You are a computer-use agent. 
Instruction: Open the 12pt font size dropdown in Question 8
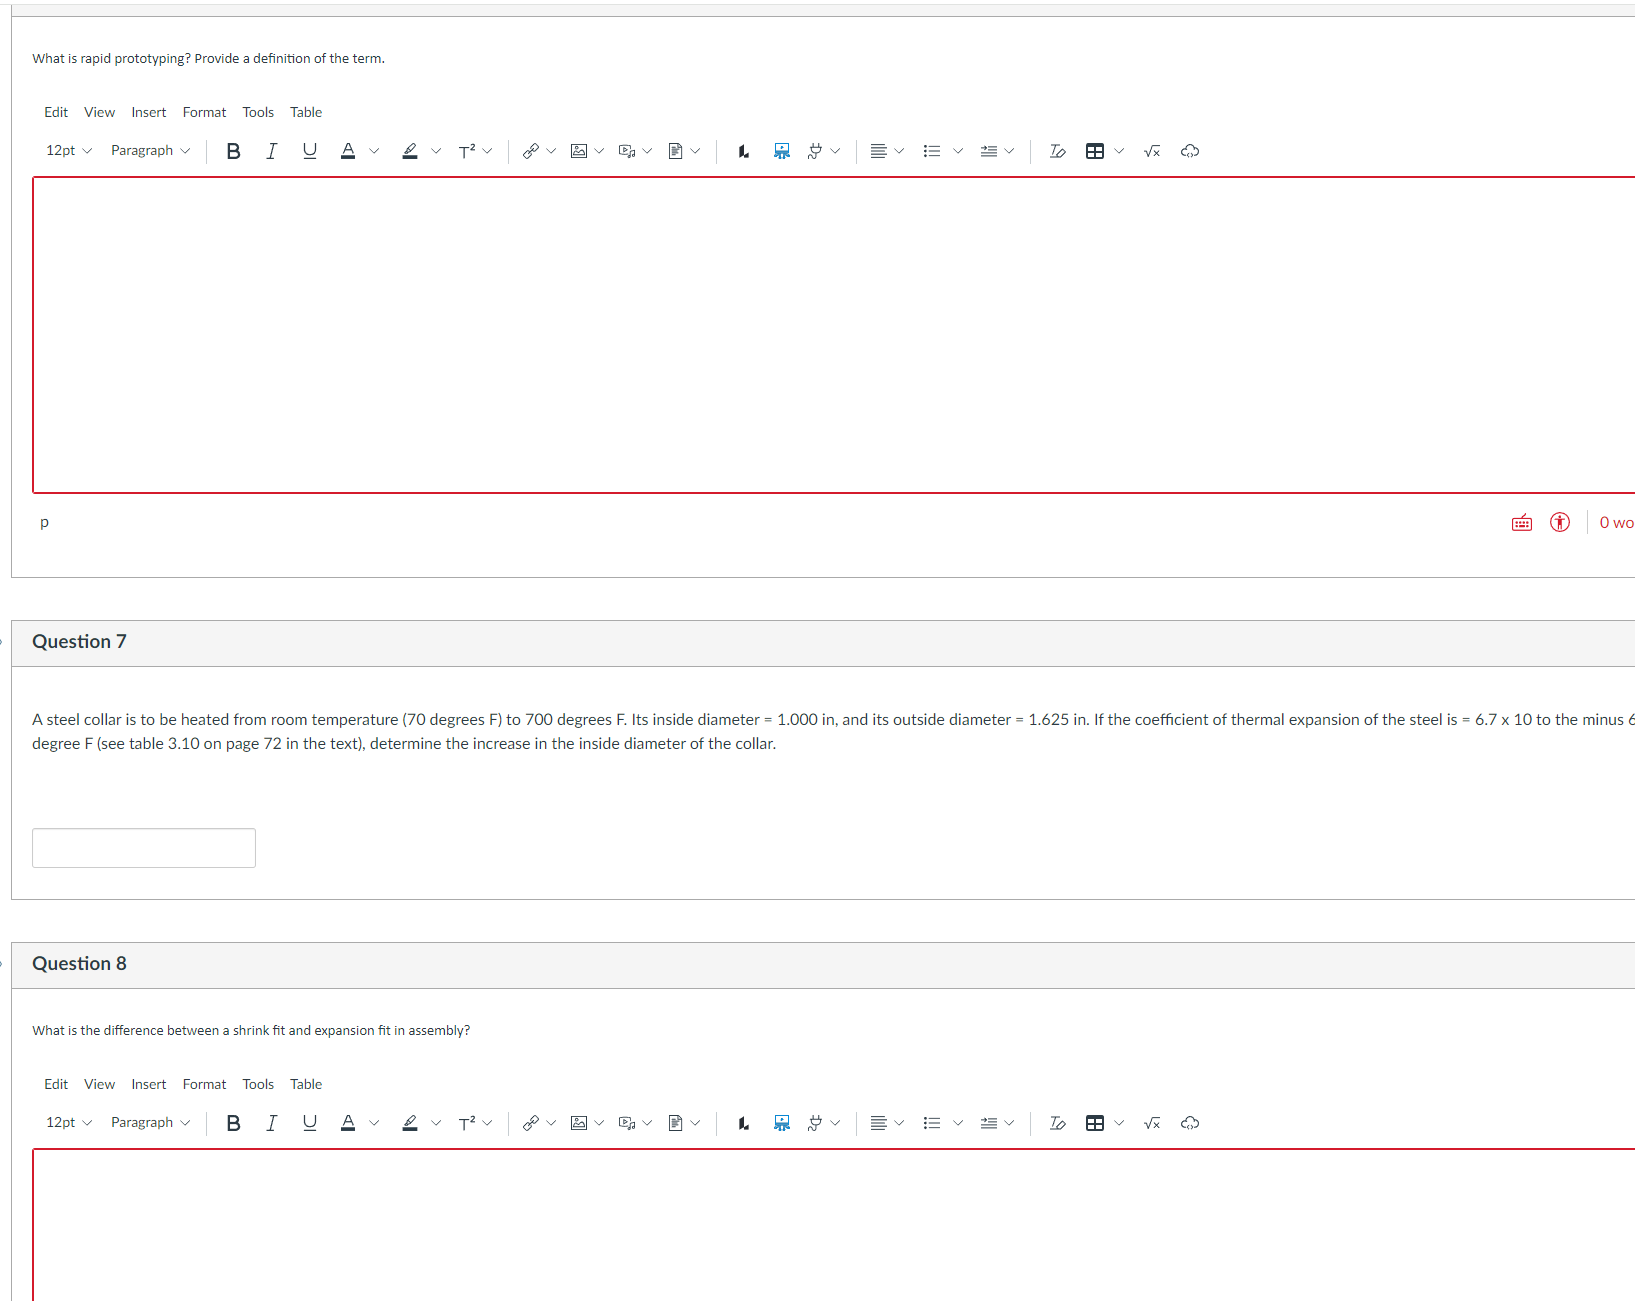[x=69, y=1123]
